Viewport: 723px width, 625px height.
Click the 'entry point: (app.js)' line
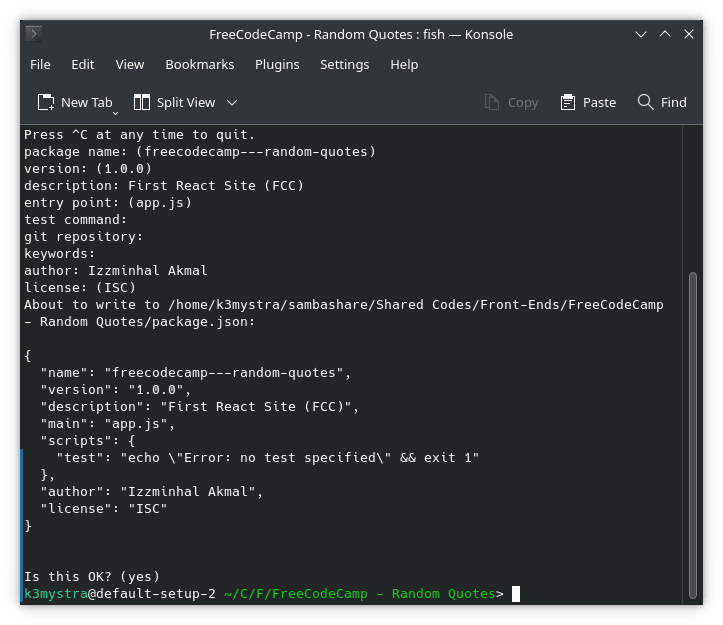(108, 202)
